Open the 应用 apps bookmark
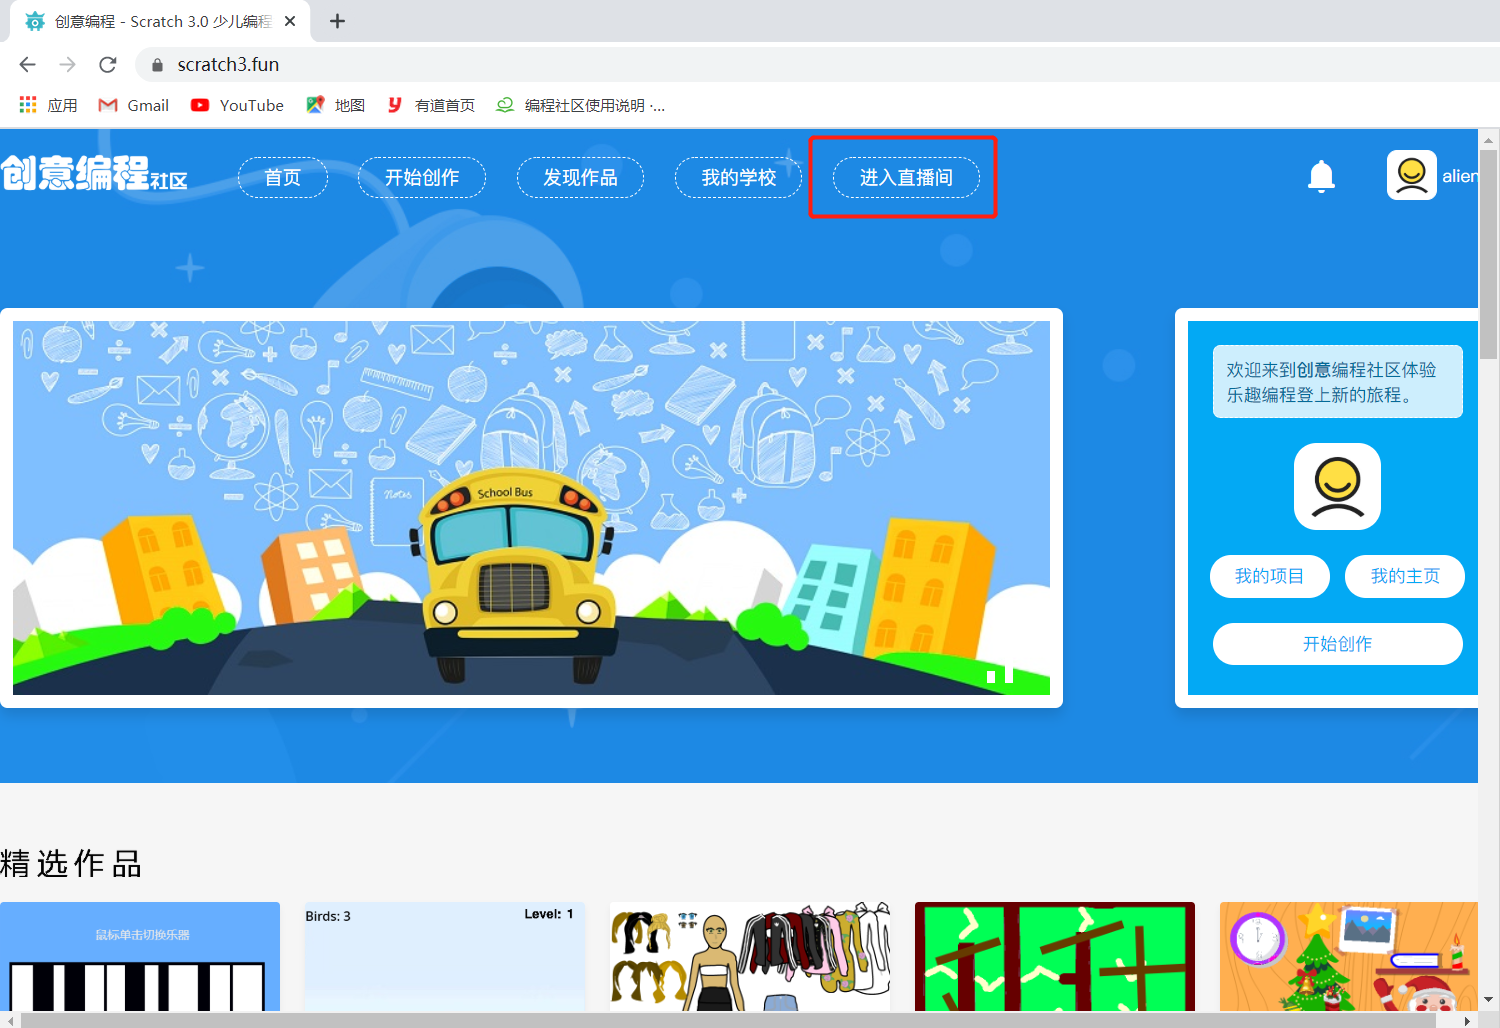 (x=48, y=105)
